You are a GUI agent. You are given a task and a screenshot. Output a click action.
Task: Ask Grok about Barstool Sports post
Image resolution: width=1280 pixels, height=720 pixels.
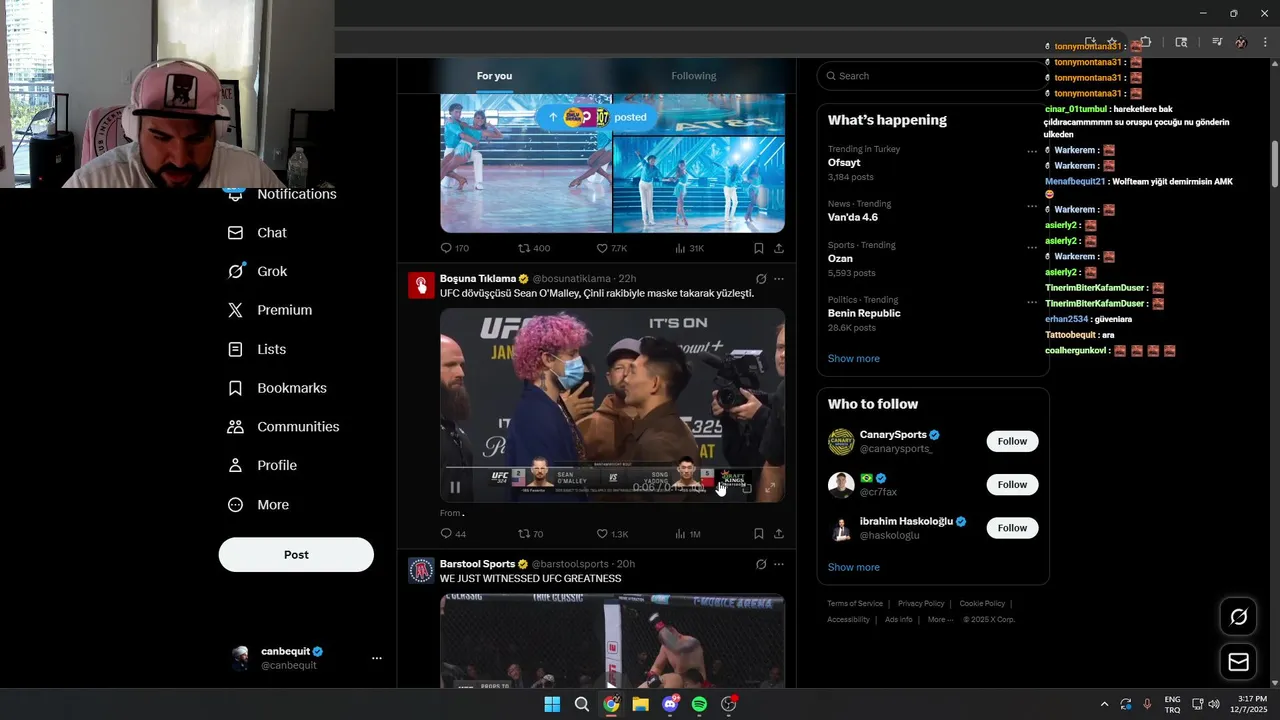tap(761, 564)
